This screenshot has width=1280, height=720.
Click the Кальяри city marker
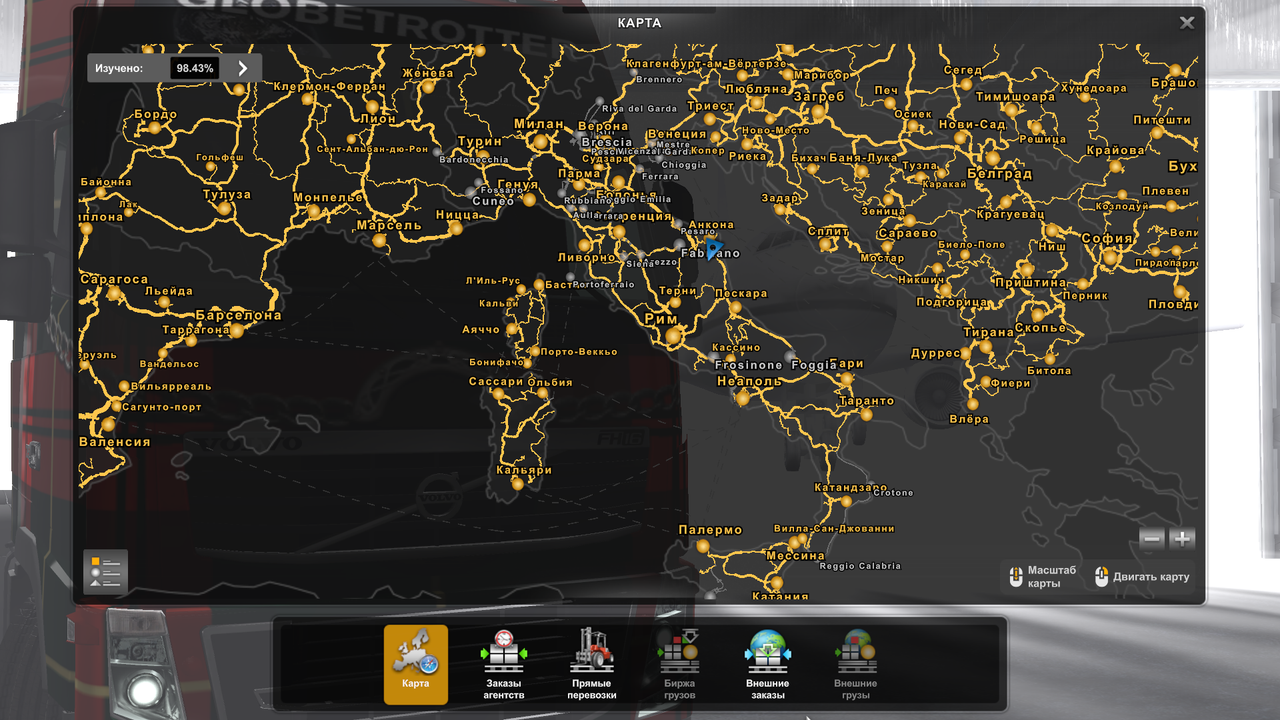click(517, 484)
